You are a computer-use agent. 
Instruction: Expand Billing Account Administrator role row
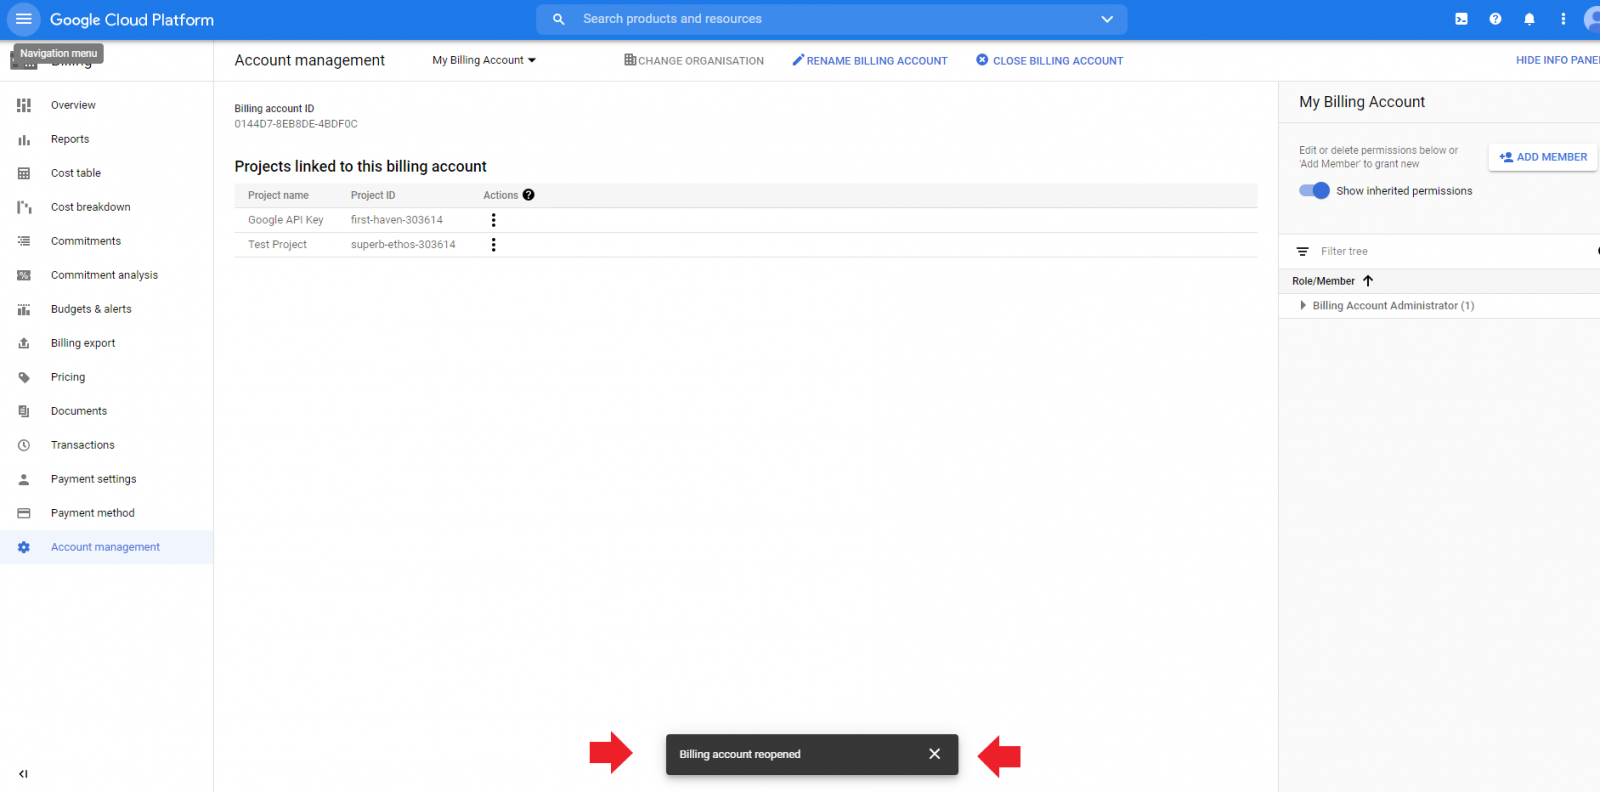(1302, 306)
